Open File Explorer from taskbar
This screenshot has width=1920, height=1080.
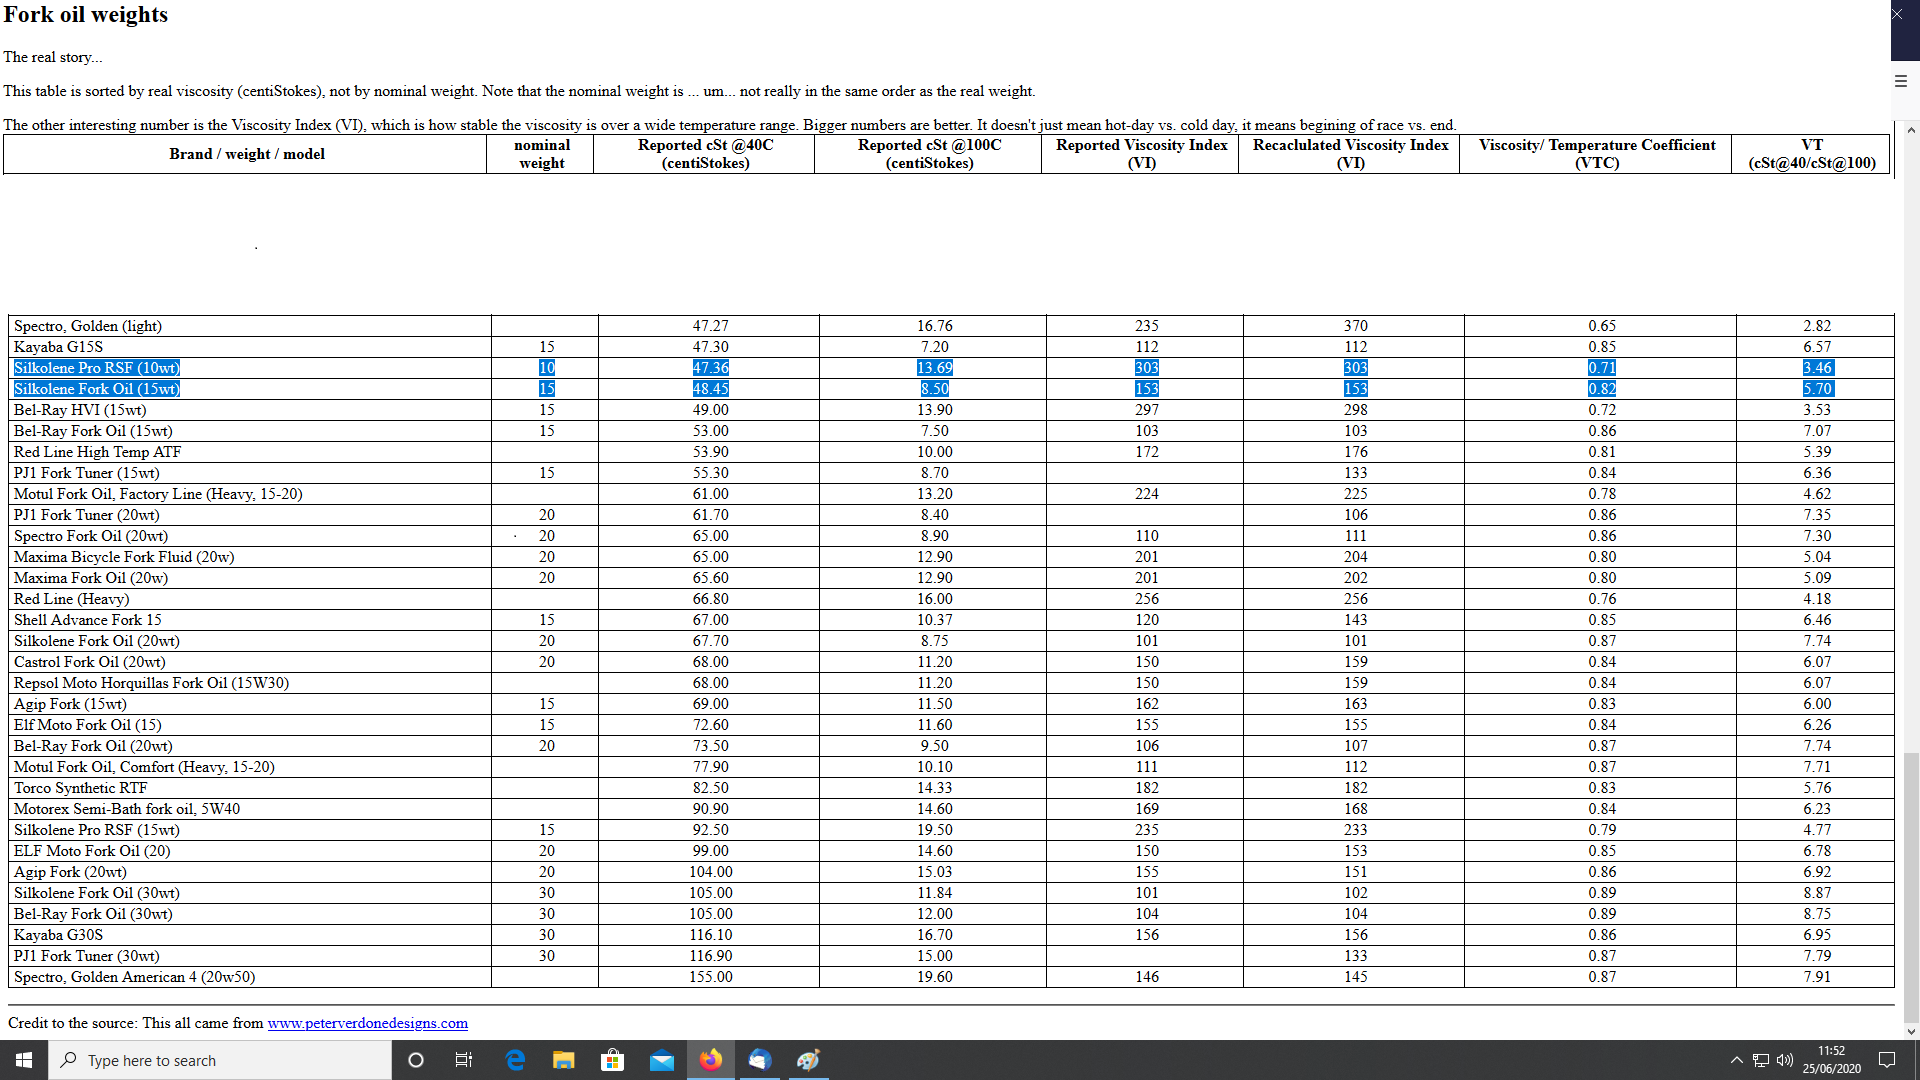tap(564, 1060)
